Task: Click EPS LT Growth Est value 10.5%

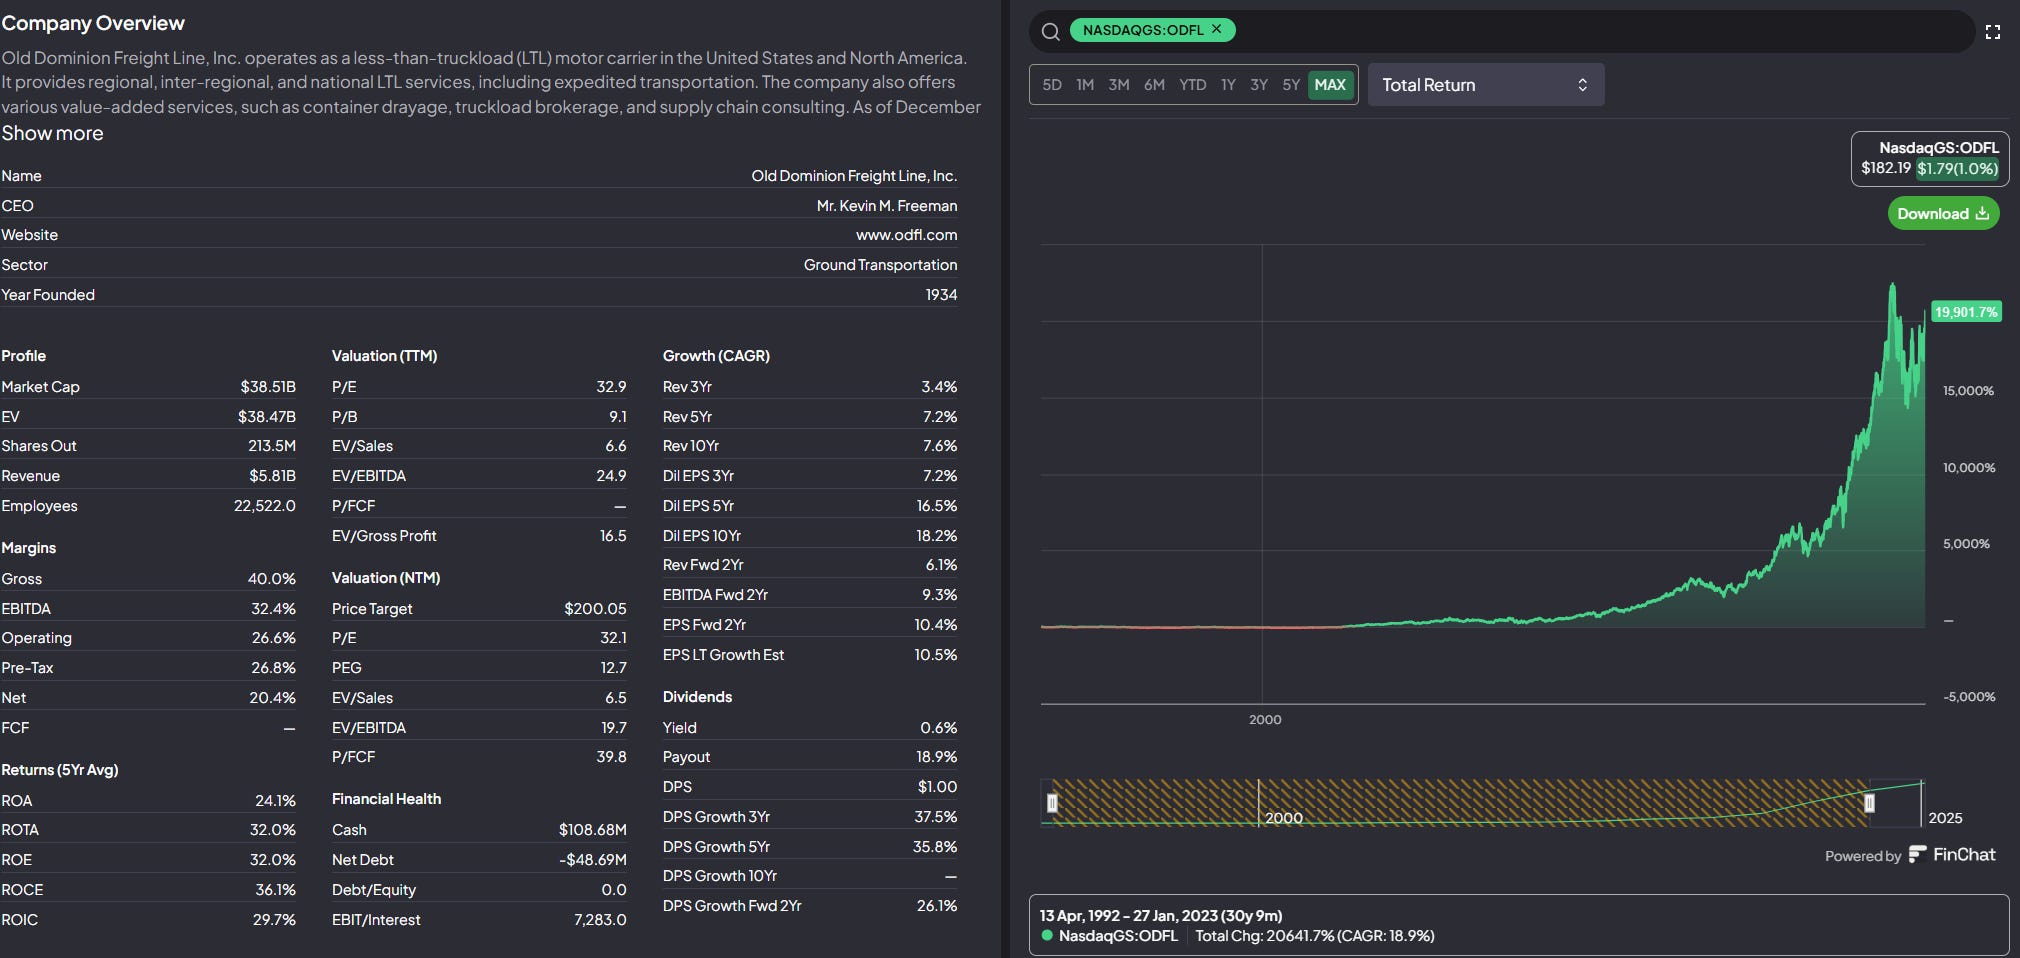Action: tap(936, 655)
